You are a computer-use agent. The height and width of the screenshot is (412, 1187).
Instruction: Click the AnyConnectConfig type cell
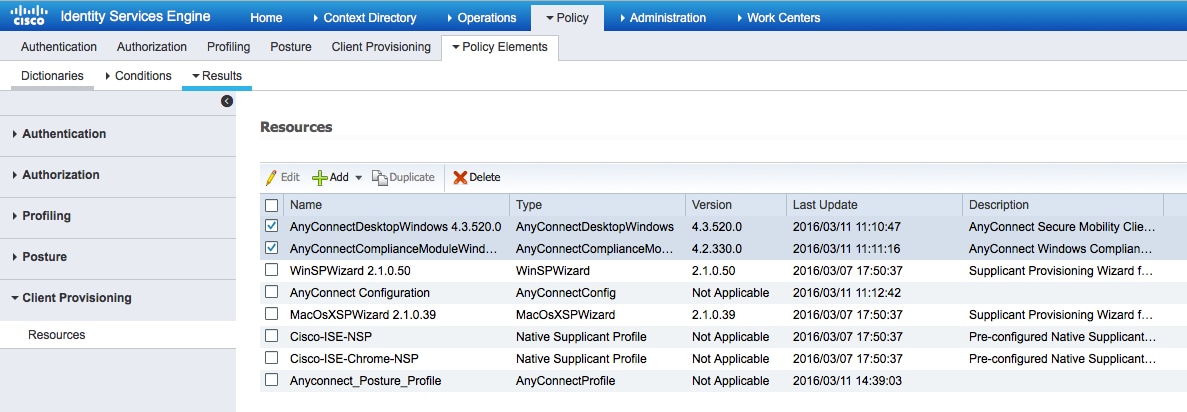pyautogui.click(x=565, y=292)
